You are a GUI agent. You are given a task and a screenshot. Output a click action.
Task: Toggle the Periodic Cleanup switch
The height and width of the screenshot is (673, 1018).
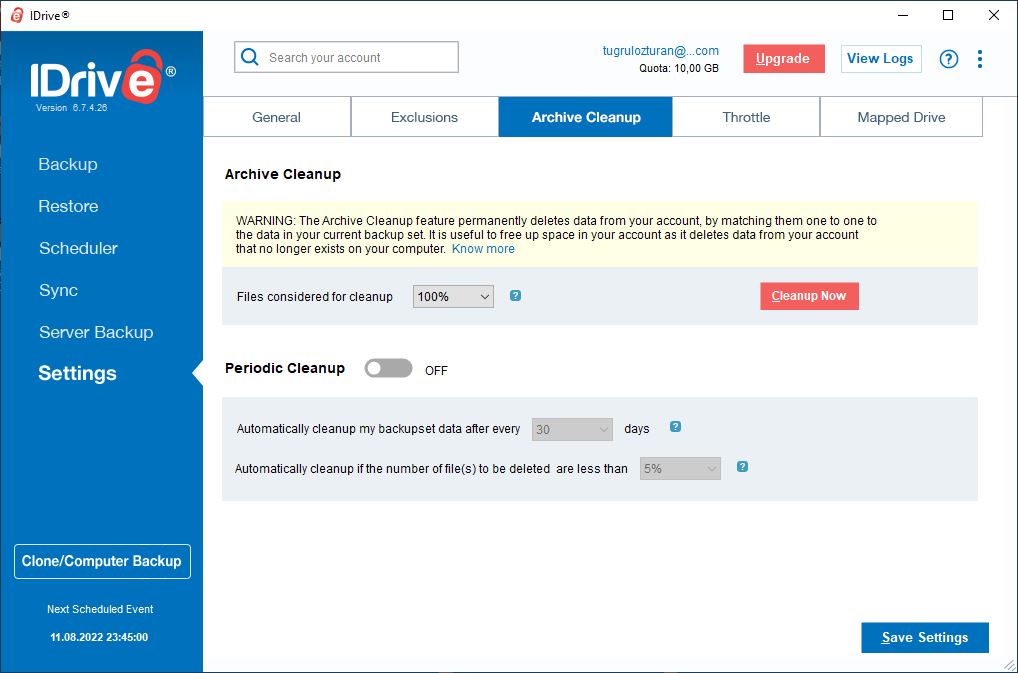coord(388,369)
